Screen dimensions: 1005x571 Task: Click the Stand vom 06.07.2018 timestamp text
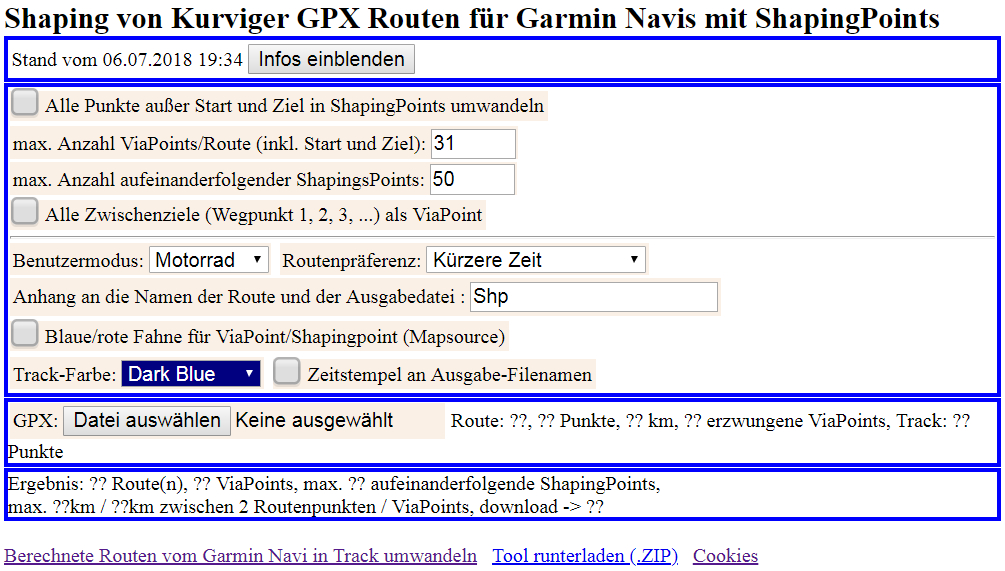[x=127, y=60]
